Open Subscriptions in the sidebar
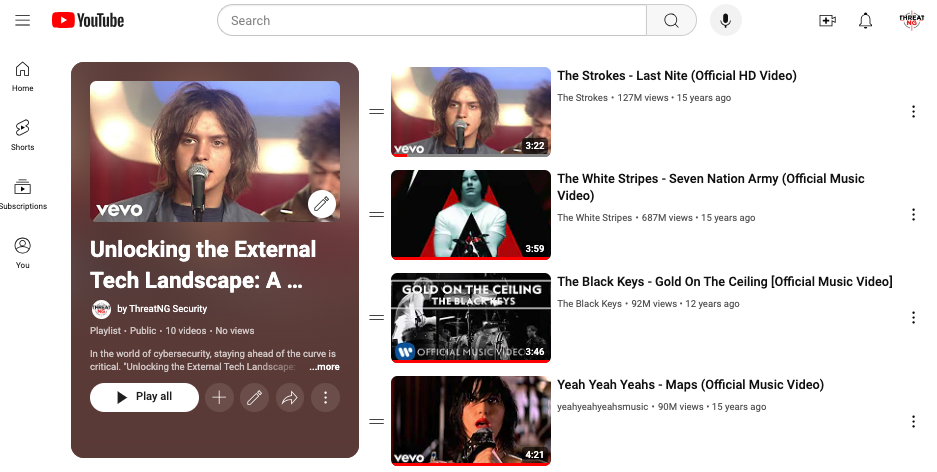The width and height of the screenshot is (937, 472). (x=23, y=194)
